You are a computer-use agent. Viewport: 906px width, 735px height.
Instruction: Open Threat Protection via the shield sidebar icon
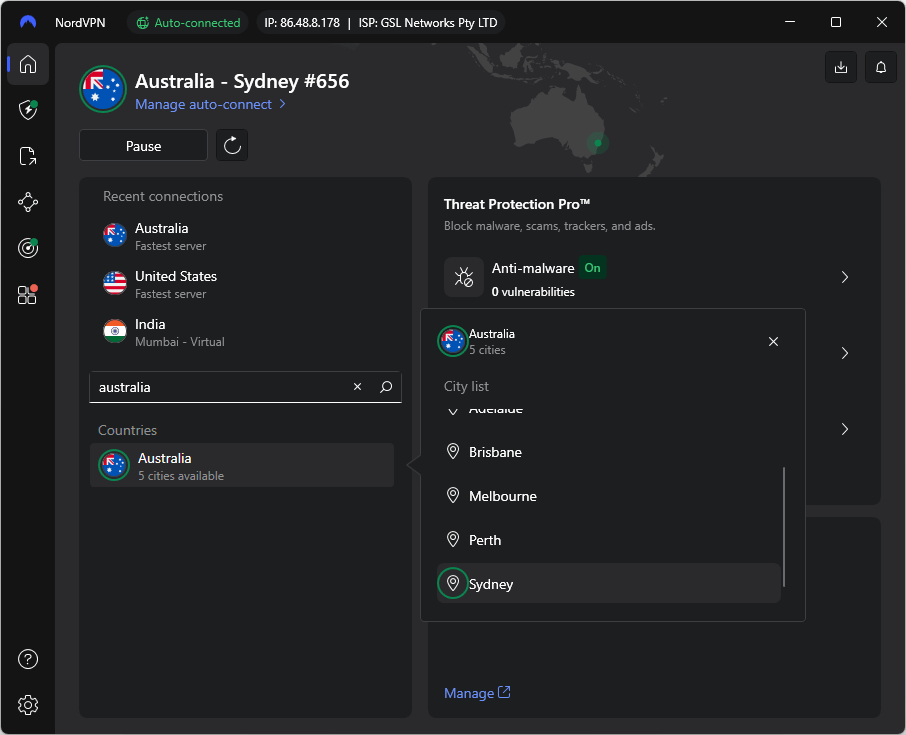tap(27, 111)
